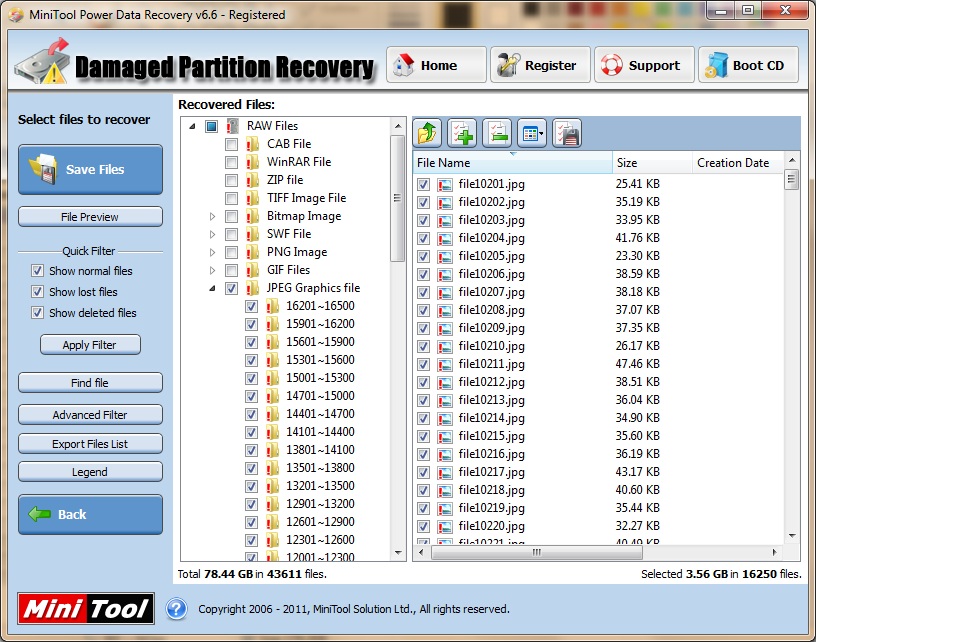The height and width of the screenshot is (642, 960).
Task: Uncheck the 15901~16200 folder checkbox
Action: (251, 324)
